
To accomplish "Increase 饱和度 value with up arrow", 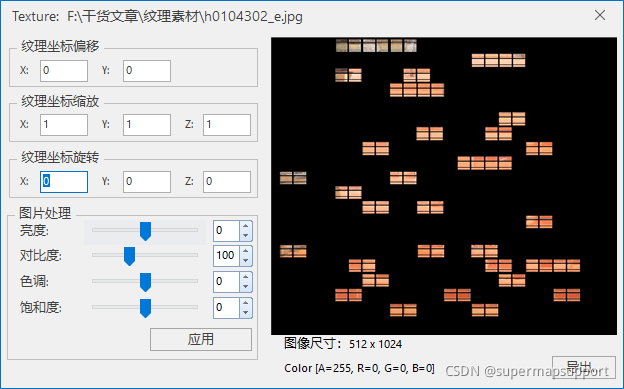I will 246,303.
